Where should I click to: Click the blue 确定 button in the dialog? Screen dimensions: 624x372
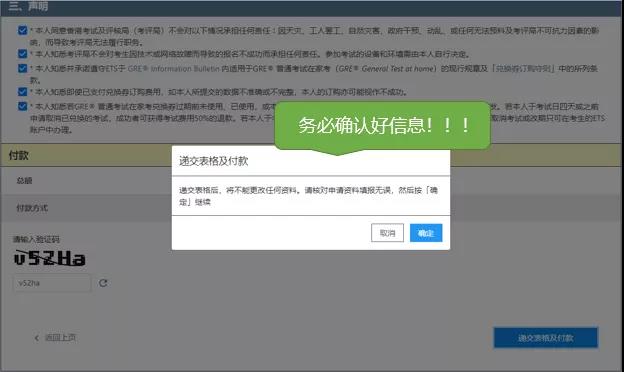[x=426, y=233]
